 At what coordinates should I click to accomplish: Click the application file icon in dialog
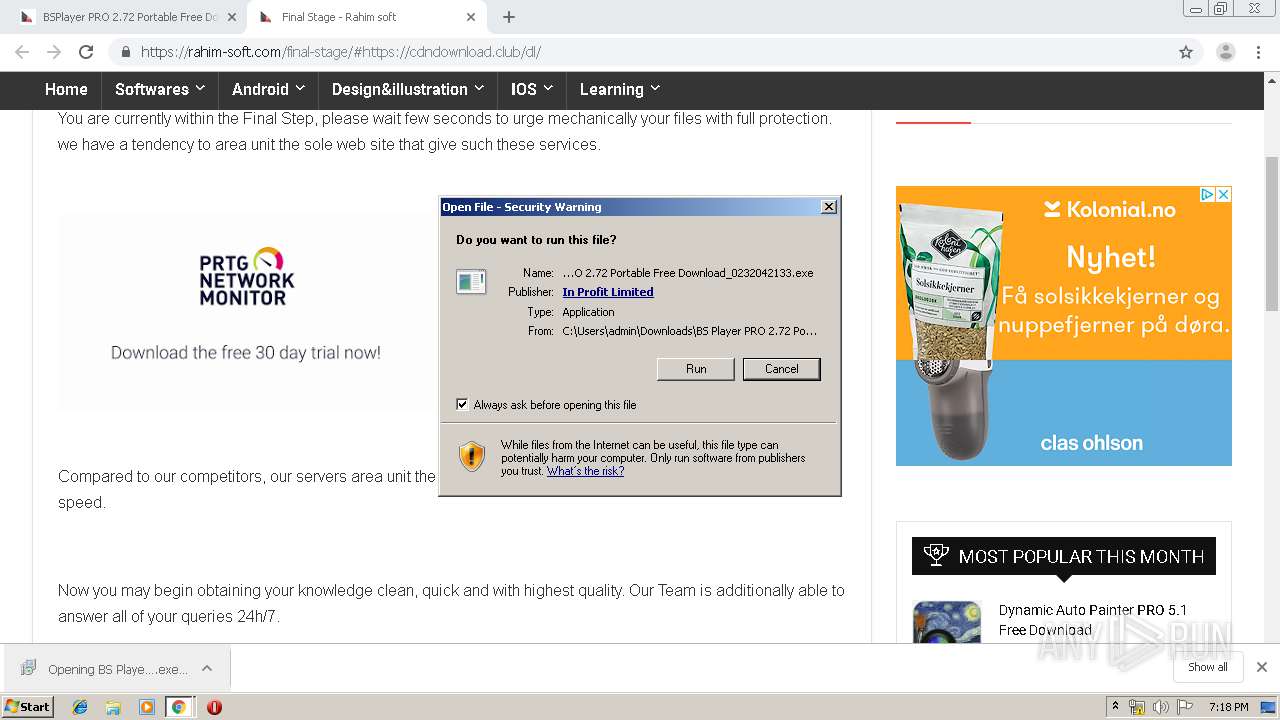pyautogui.click(x=471, y=282)
